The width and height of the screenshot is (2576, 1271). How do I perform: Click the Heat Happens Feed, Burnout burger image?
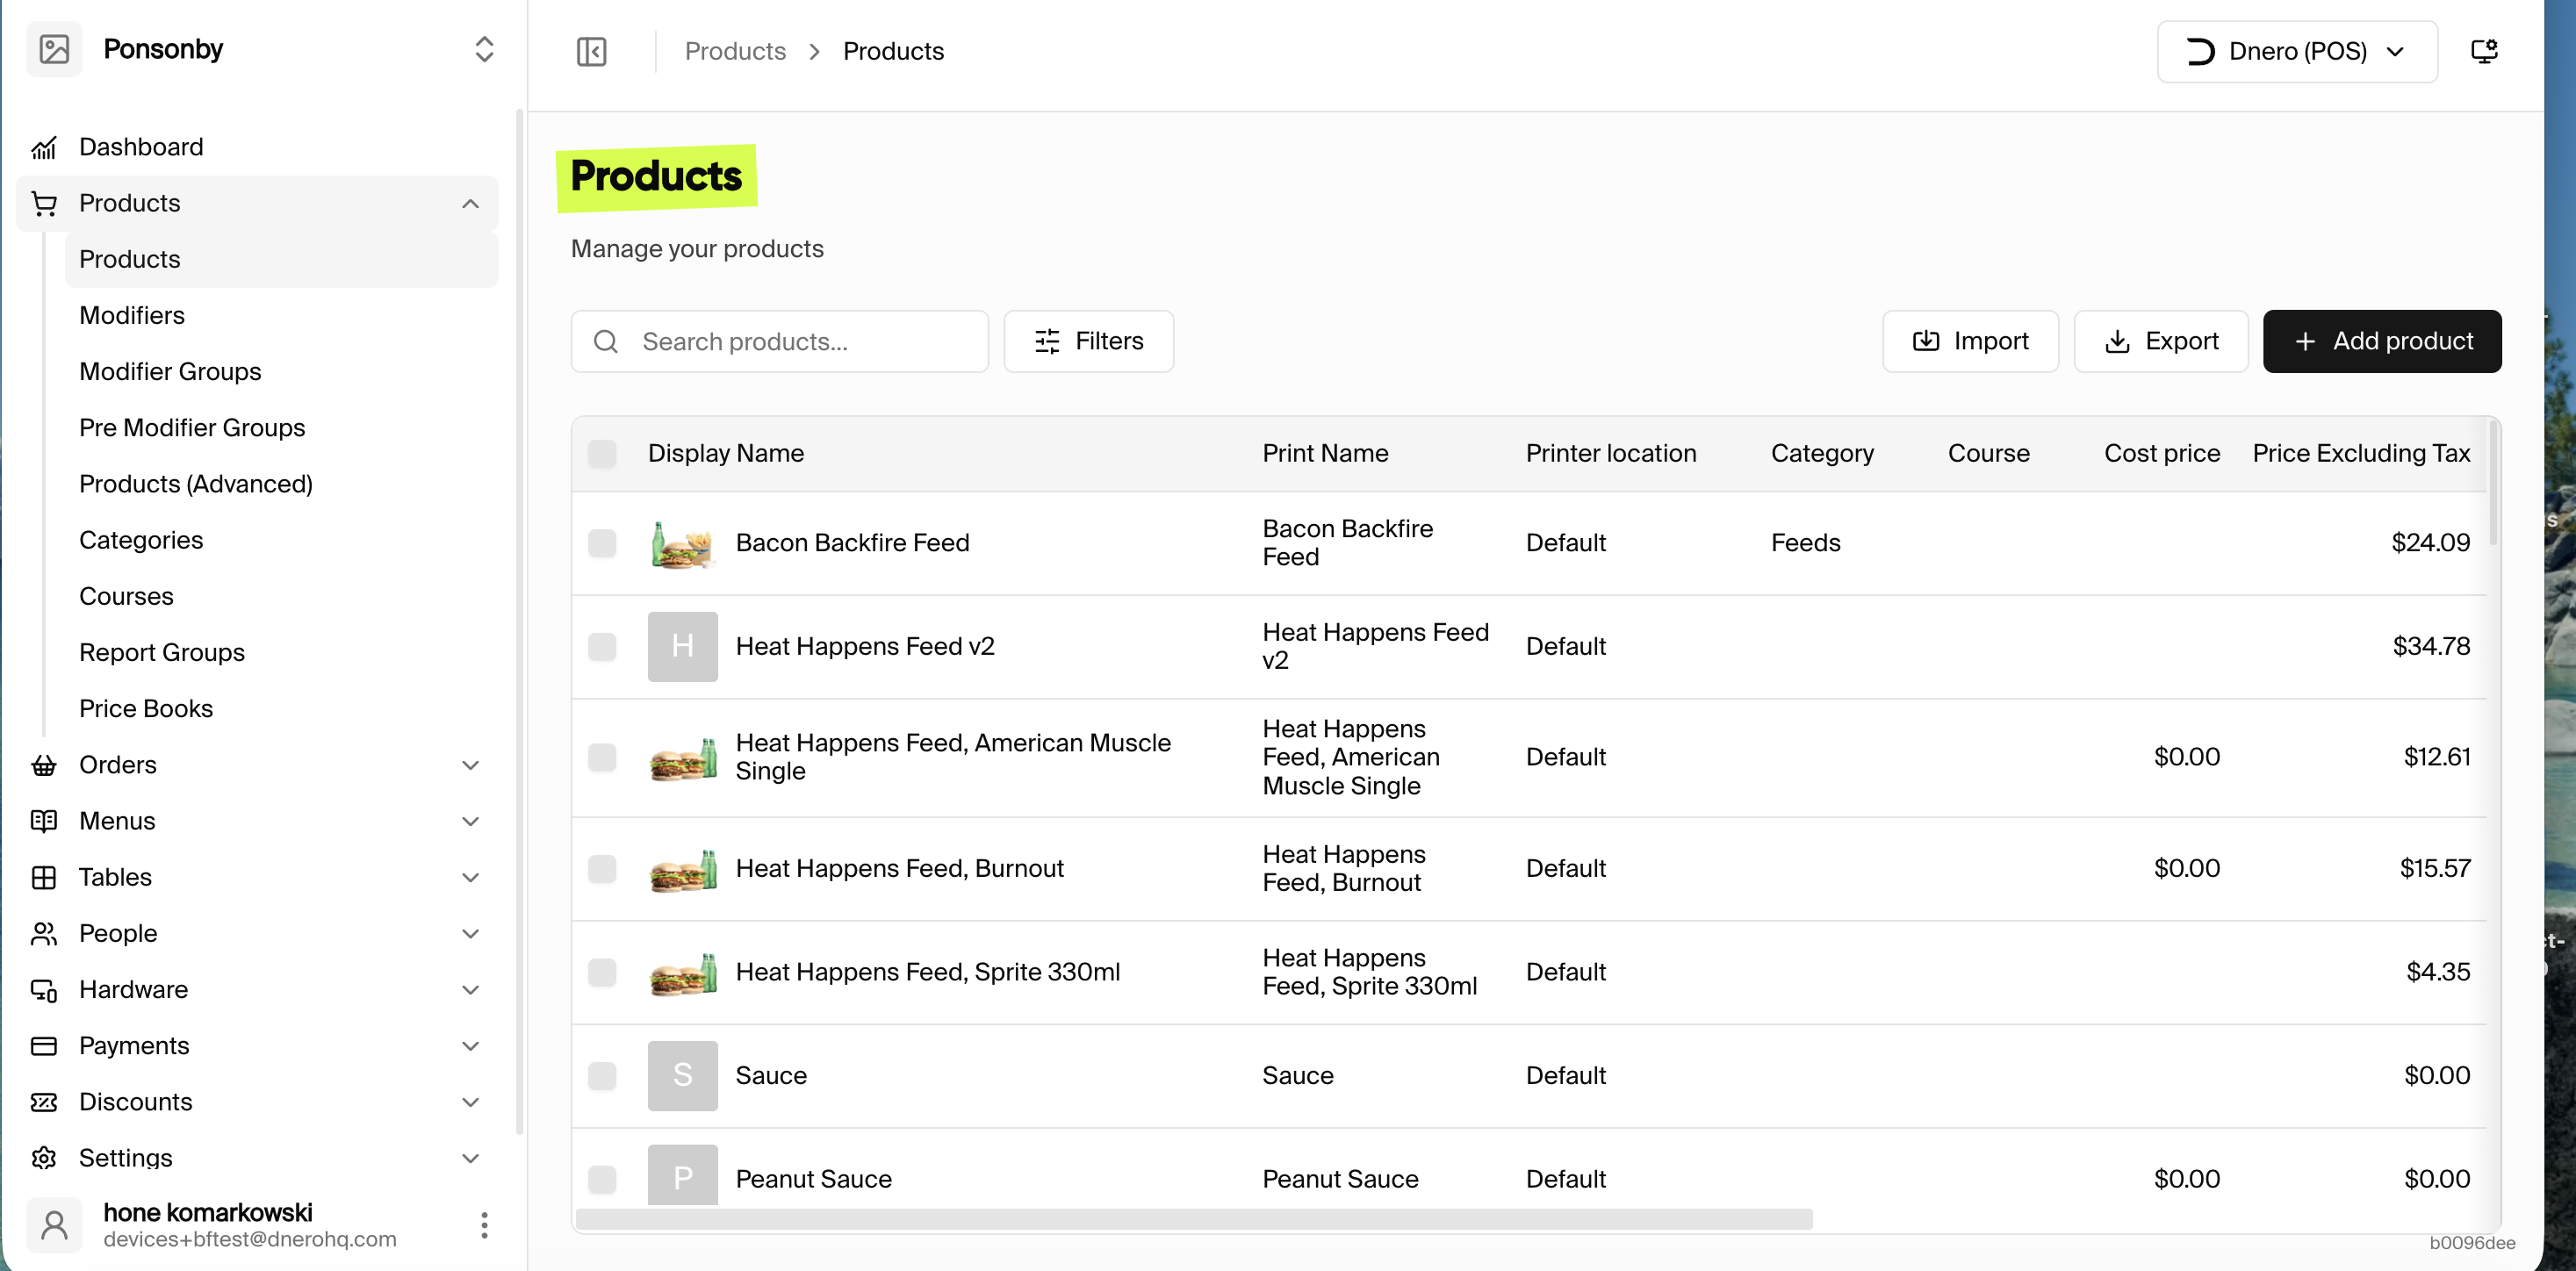click(x=682, y=869)
